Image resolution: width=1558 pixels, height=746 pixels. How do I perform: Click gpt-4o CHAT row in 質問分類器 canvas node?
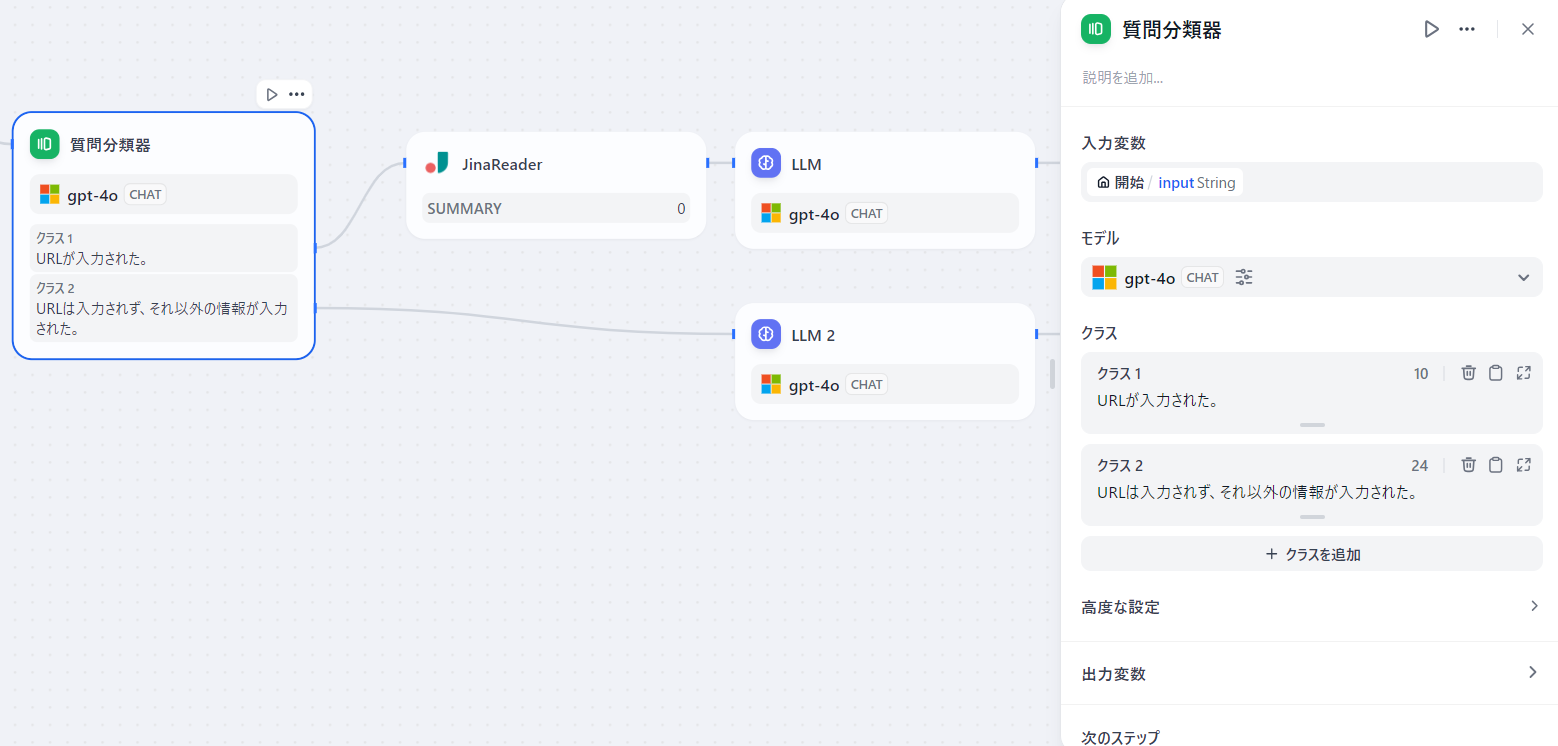click(164, 194)
